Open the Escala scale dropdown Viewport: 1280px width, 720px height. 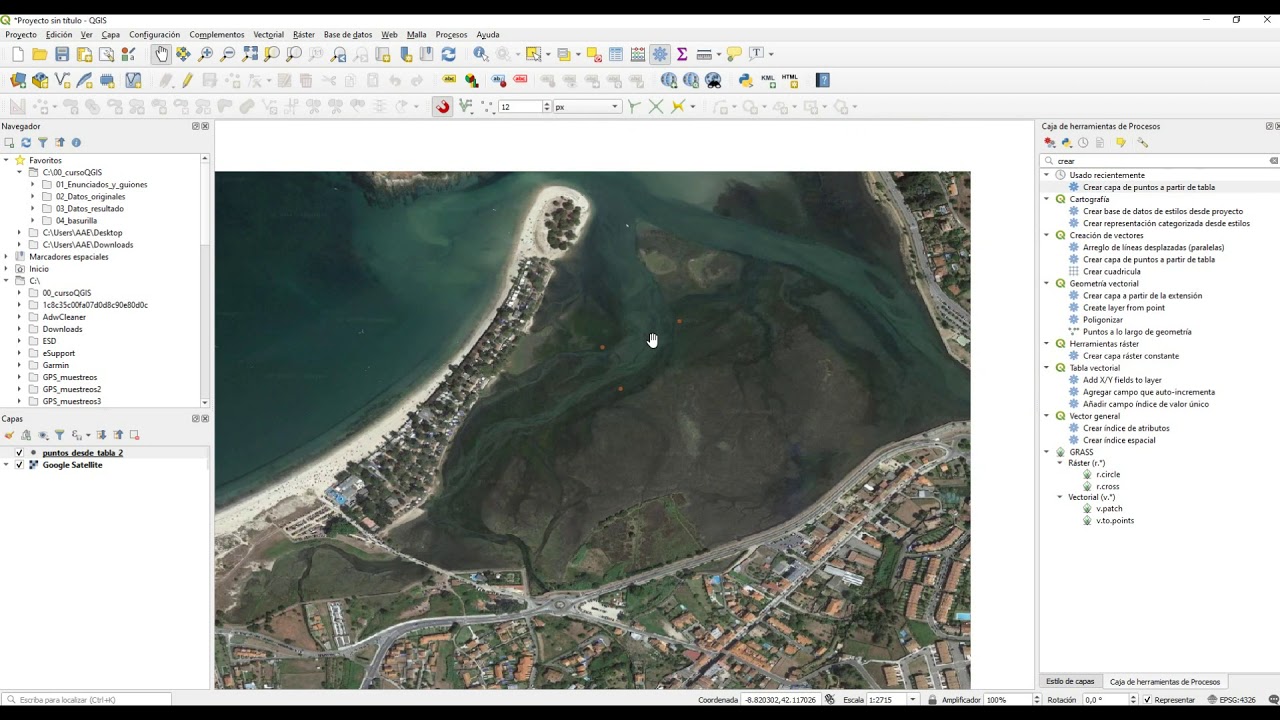tap(912, 700)
